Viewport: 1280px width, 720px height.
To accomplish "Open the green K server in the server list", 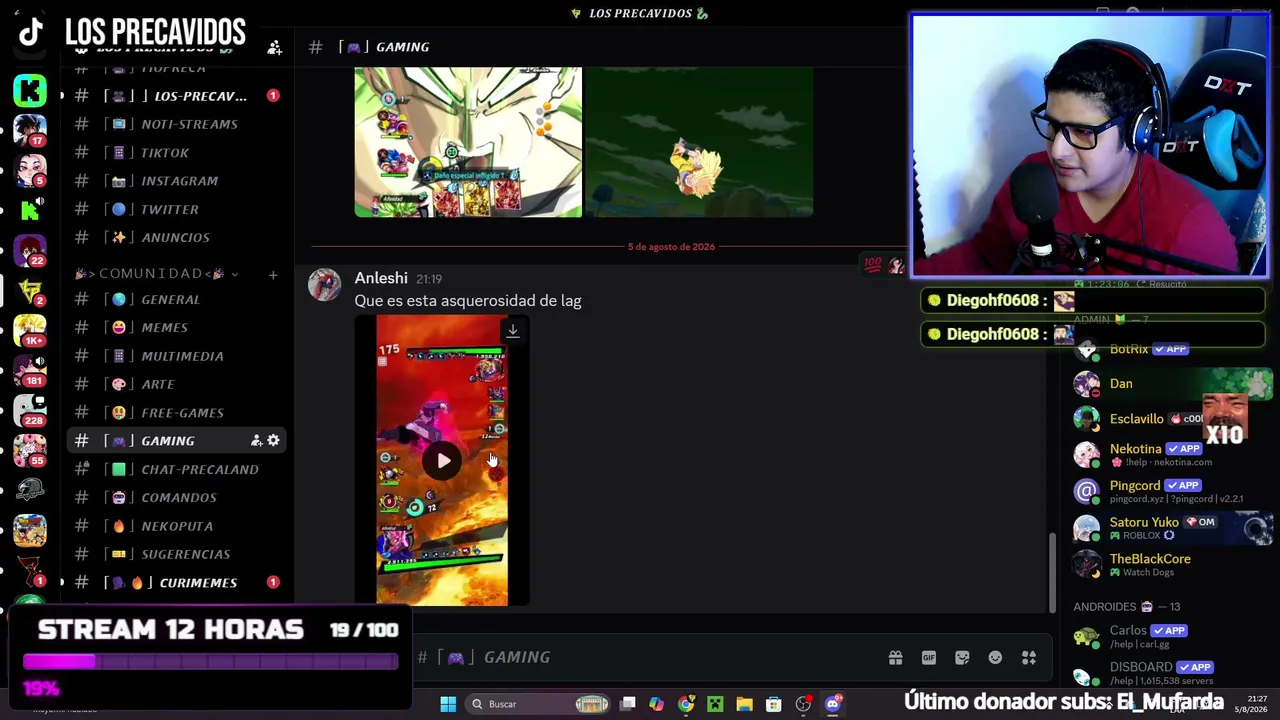I will pos(30,90).
